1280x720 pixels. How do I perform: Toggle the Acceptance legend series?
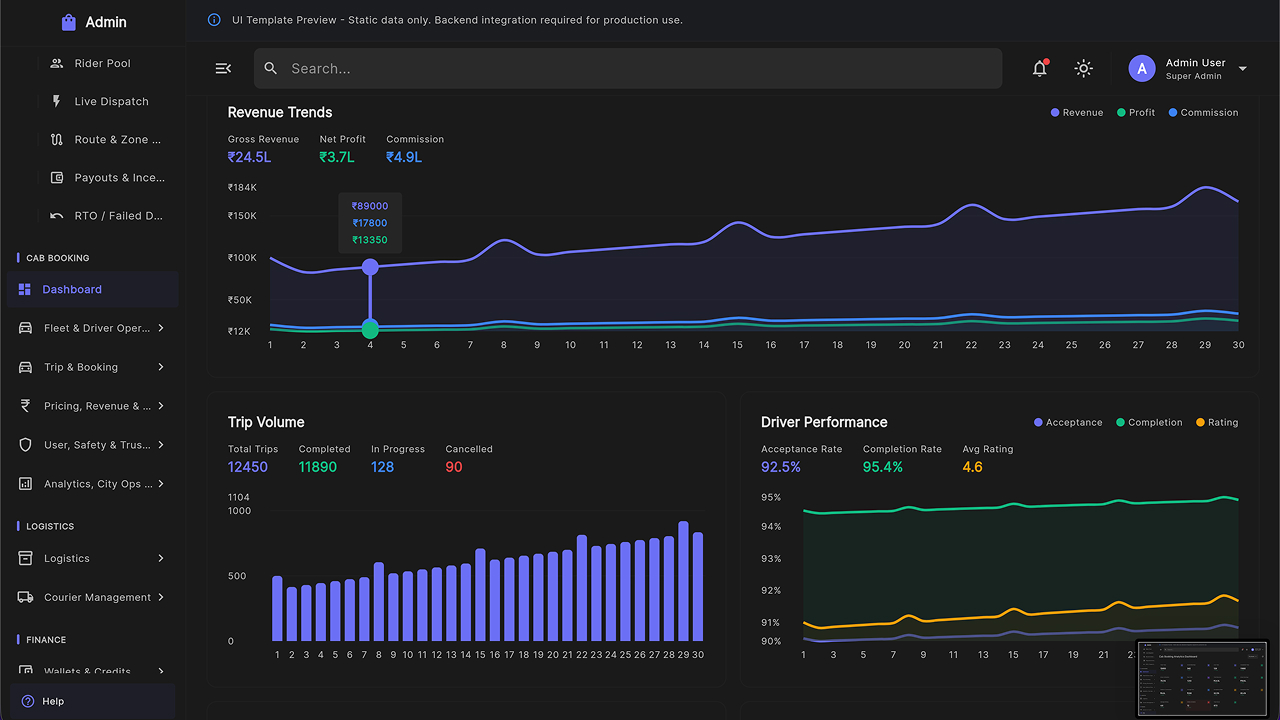click(1068, 423)
